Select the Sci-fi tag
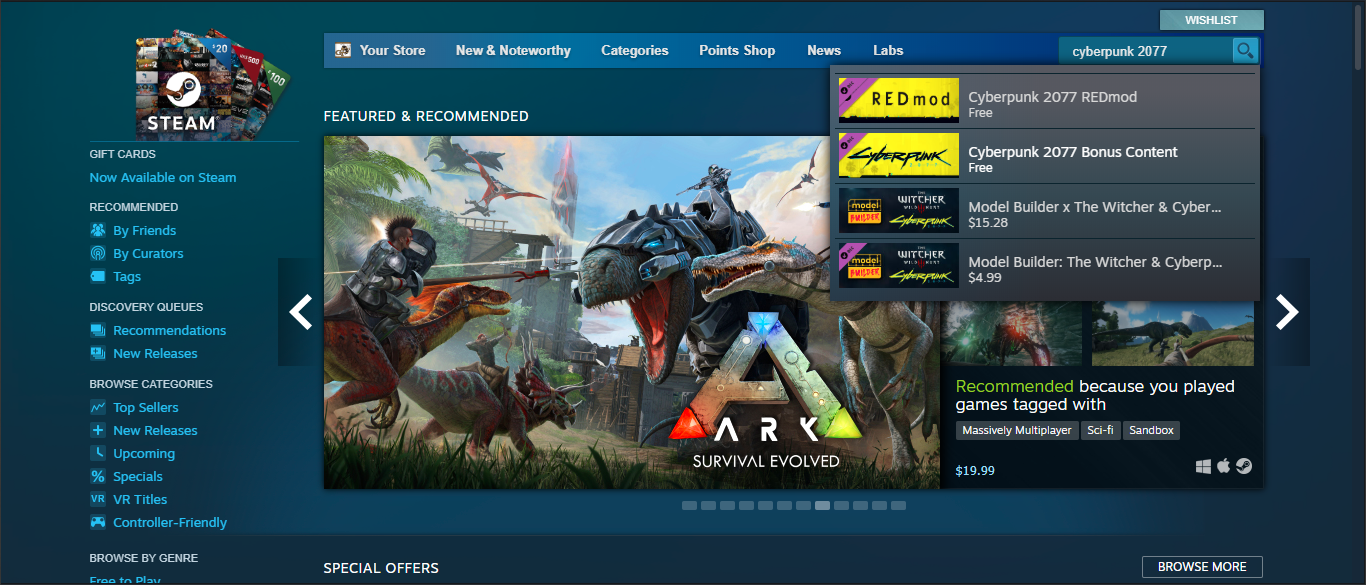 [1099, 430]
